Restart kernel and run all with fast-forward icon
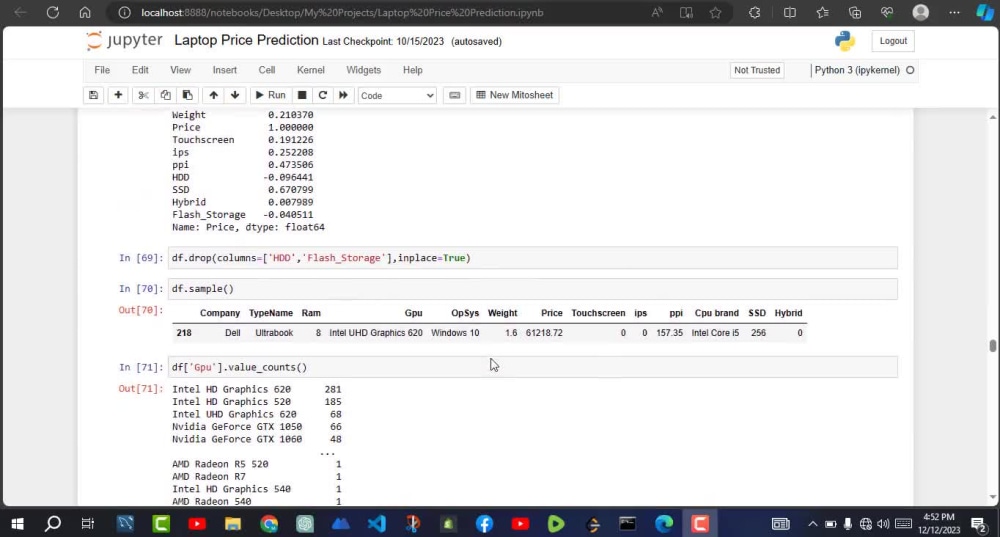1000x537 pixels. pyautogui.click(x=343, y=95)
